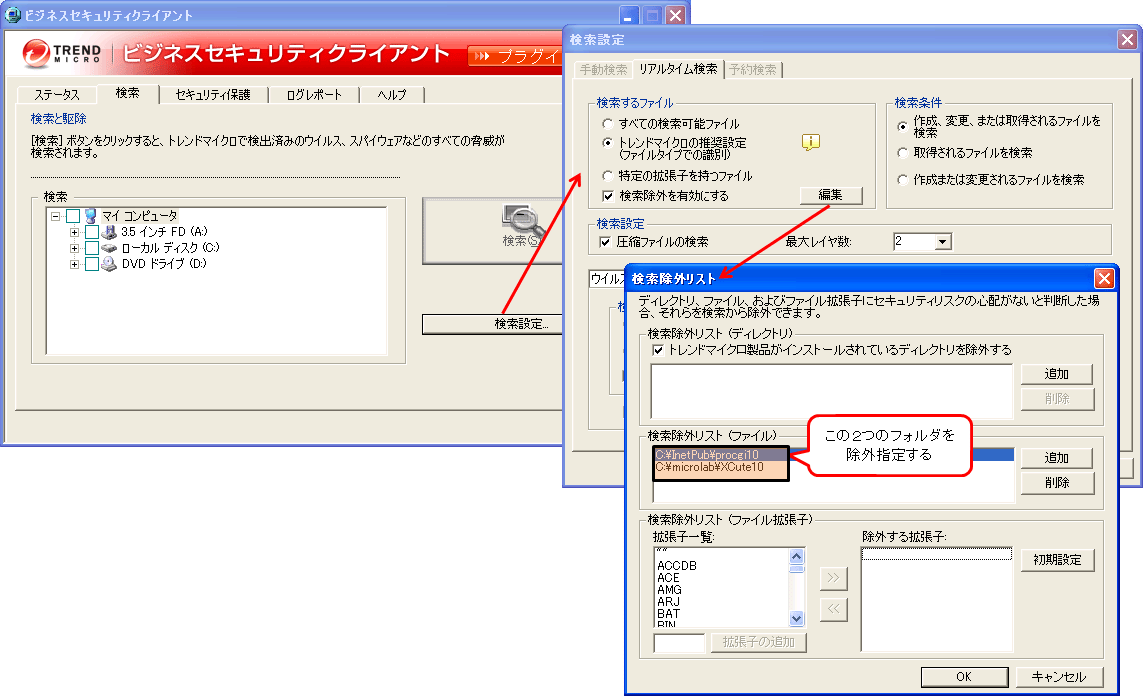The height and width of the screenshot is (696, 1143).
Task: Click the My Computer icon in scan tree
Action: [91, 216]
